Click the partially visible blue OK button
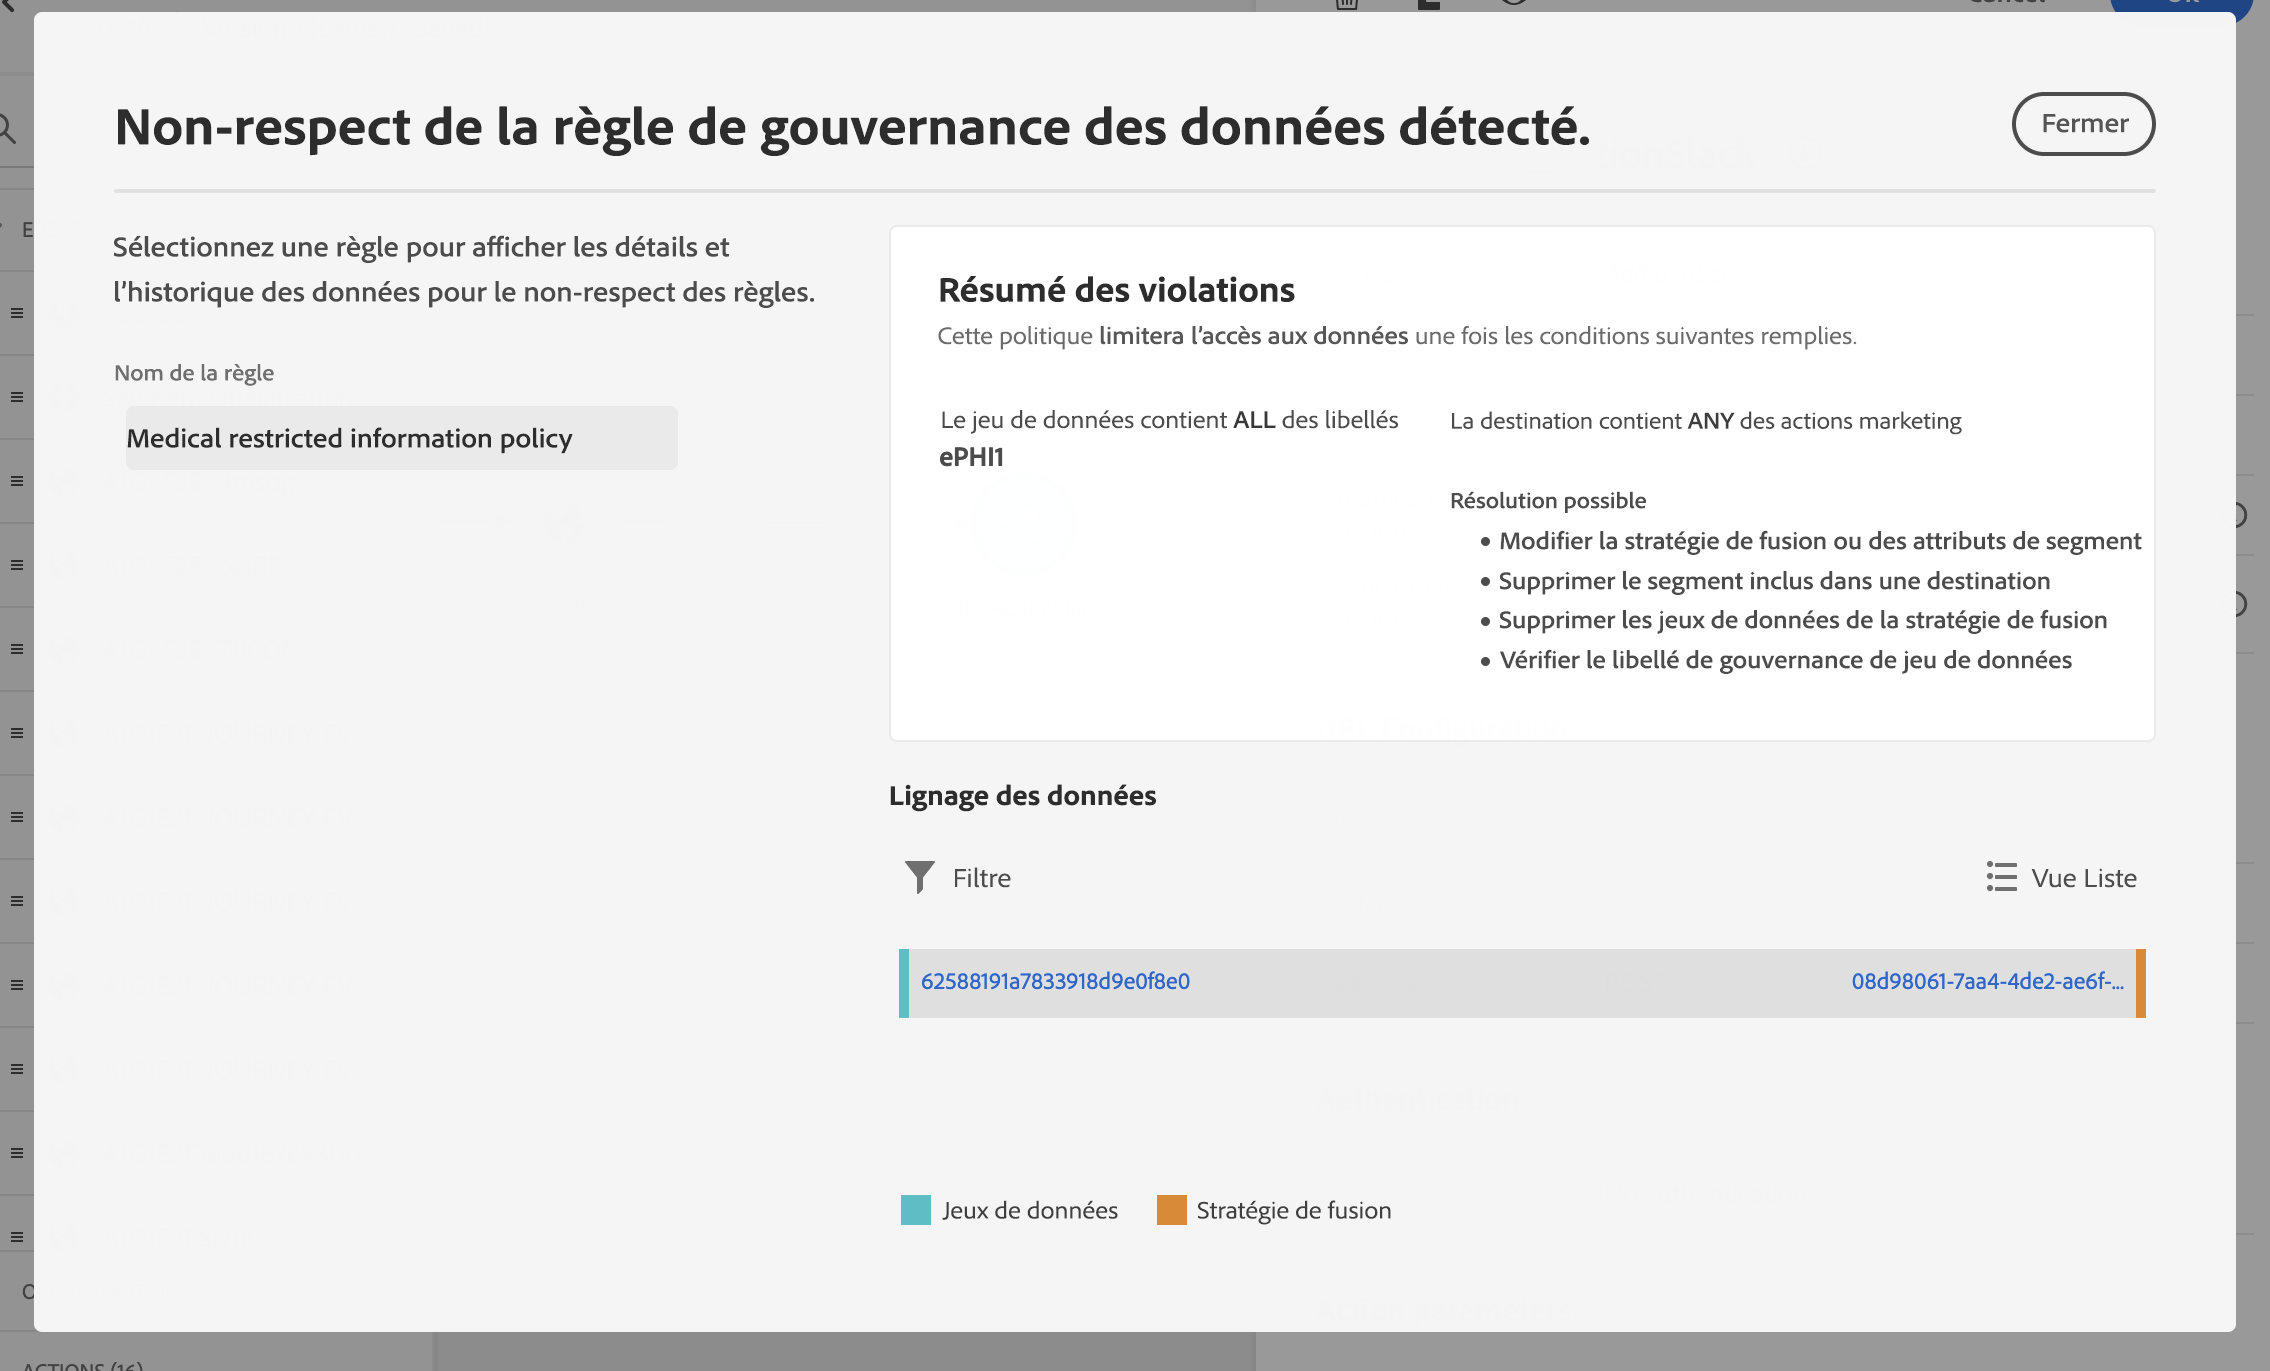 2180,4
